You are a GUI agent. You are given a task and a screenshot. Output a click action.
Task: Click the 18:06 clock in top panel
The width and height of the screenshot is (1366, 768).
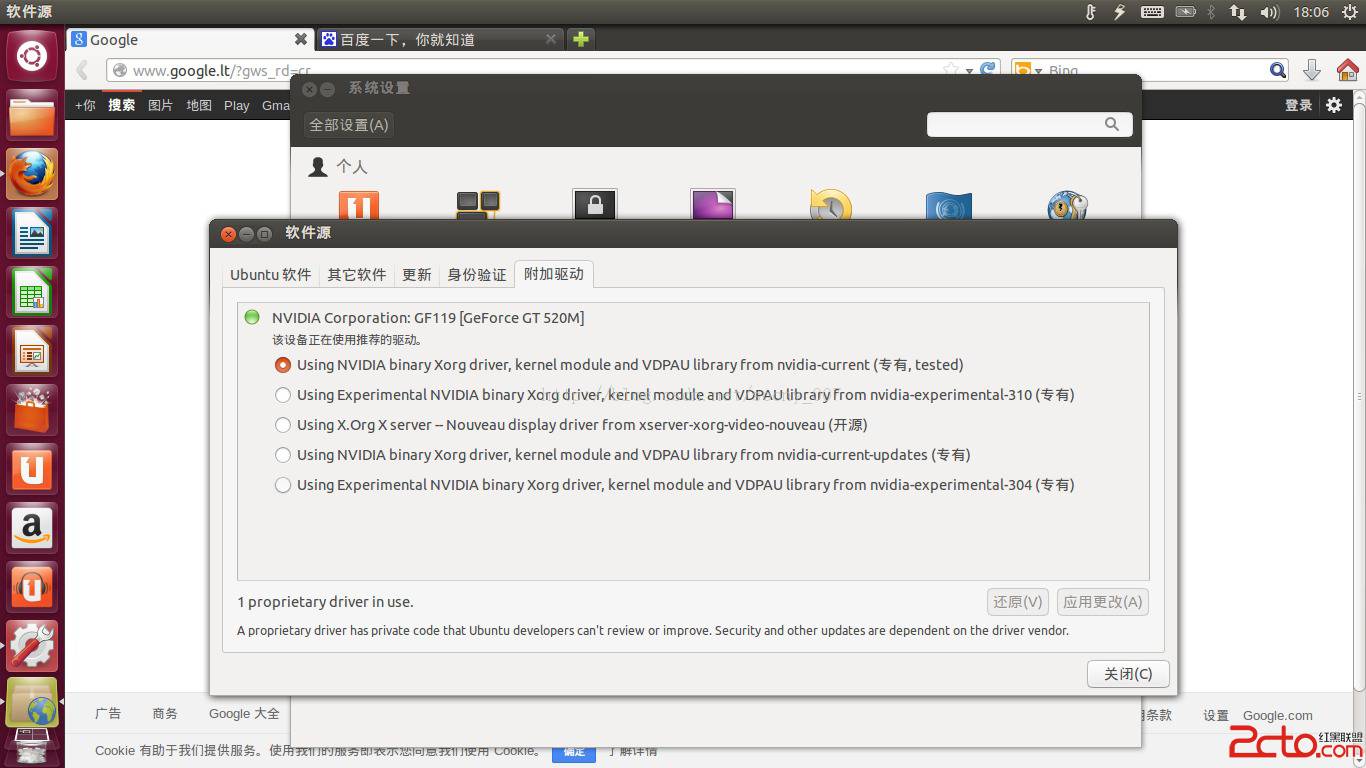[1310, 12]
